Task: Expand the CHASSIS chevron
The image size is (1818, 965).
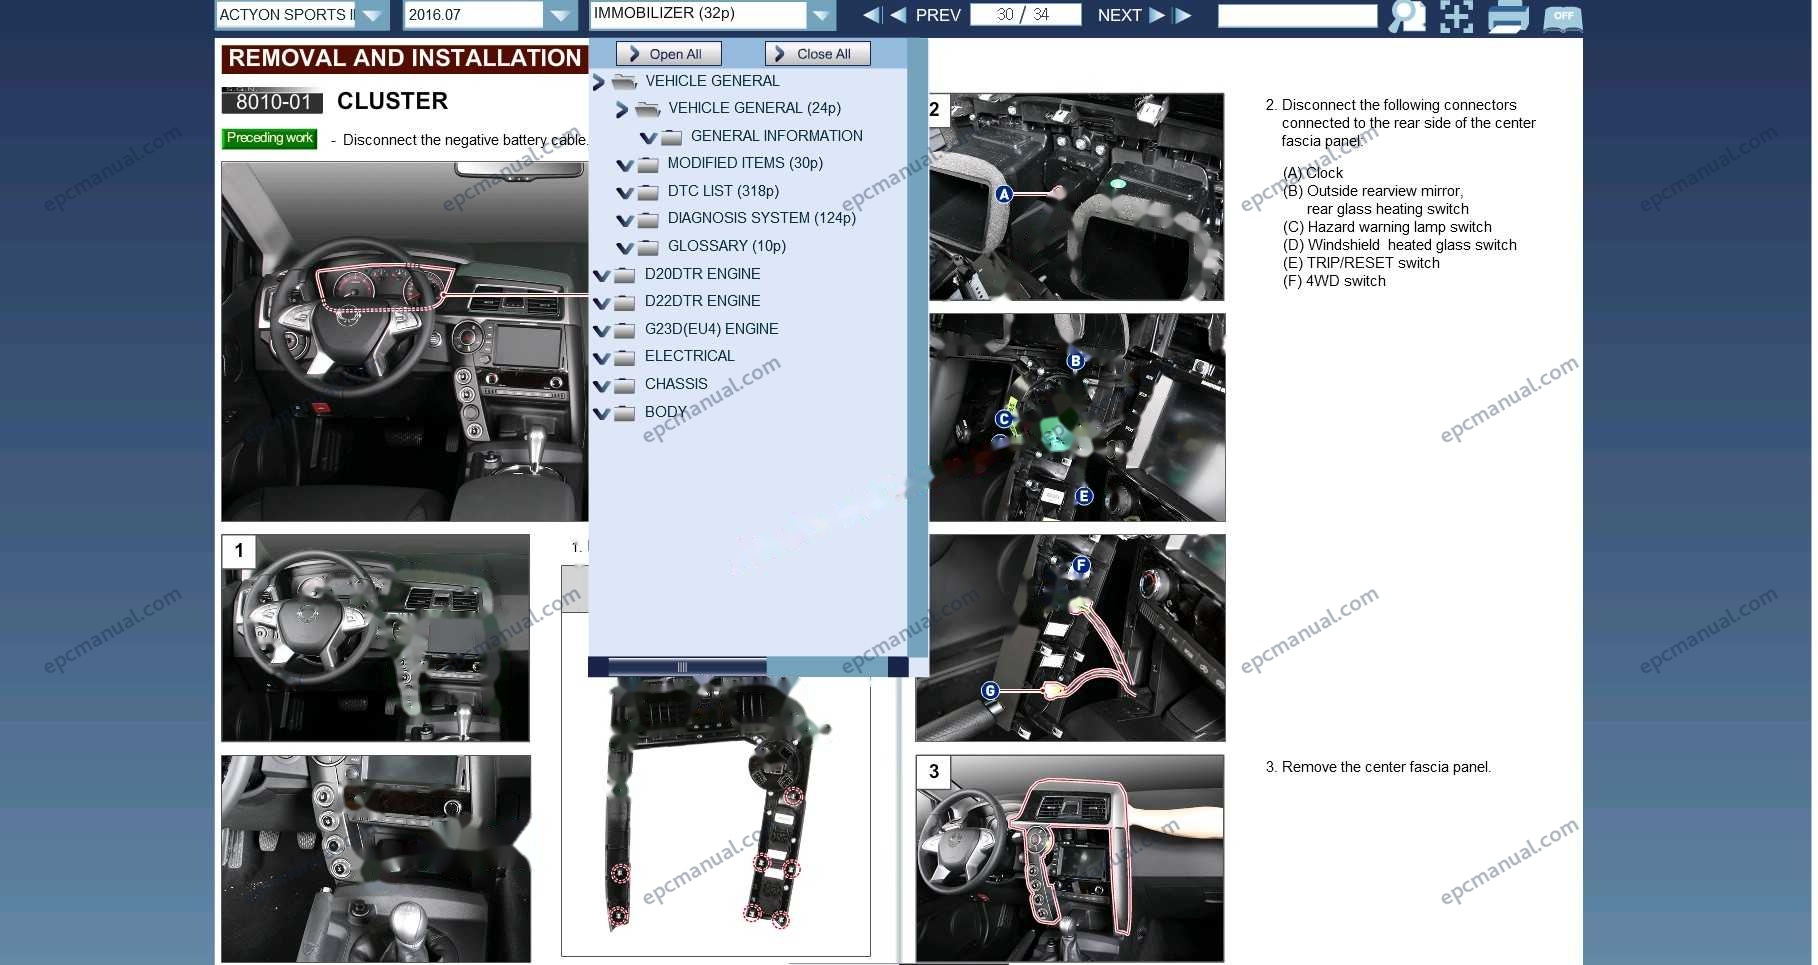Action: coord(601,385)
